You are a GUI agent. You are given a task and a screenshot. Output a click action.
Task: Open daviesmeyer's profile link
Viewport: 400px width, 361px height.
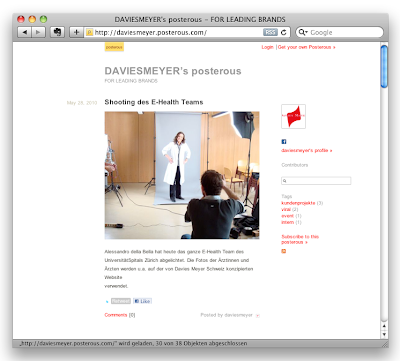point(307,150)
